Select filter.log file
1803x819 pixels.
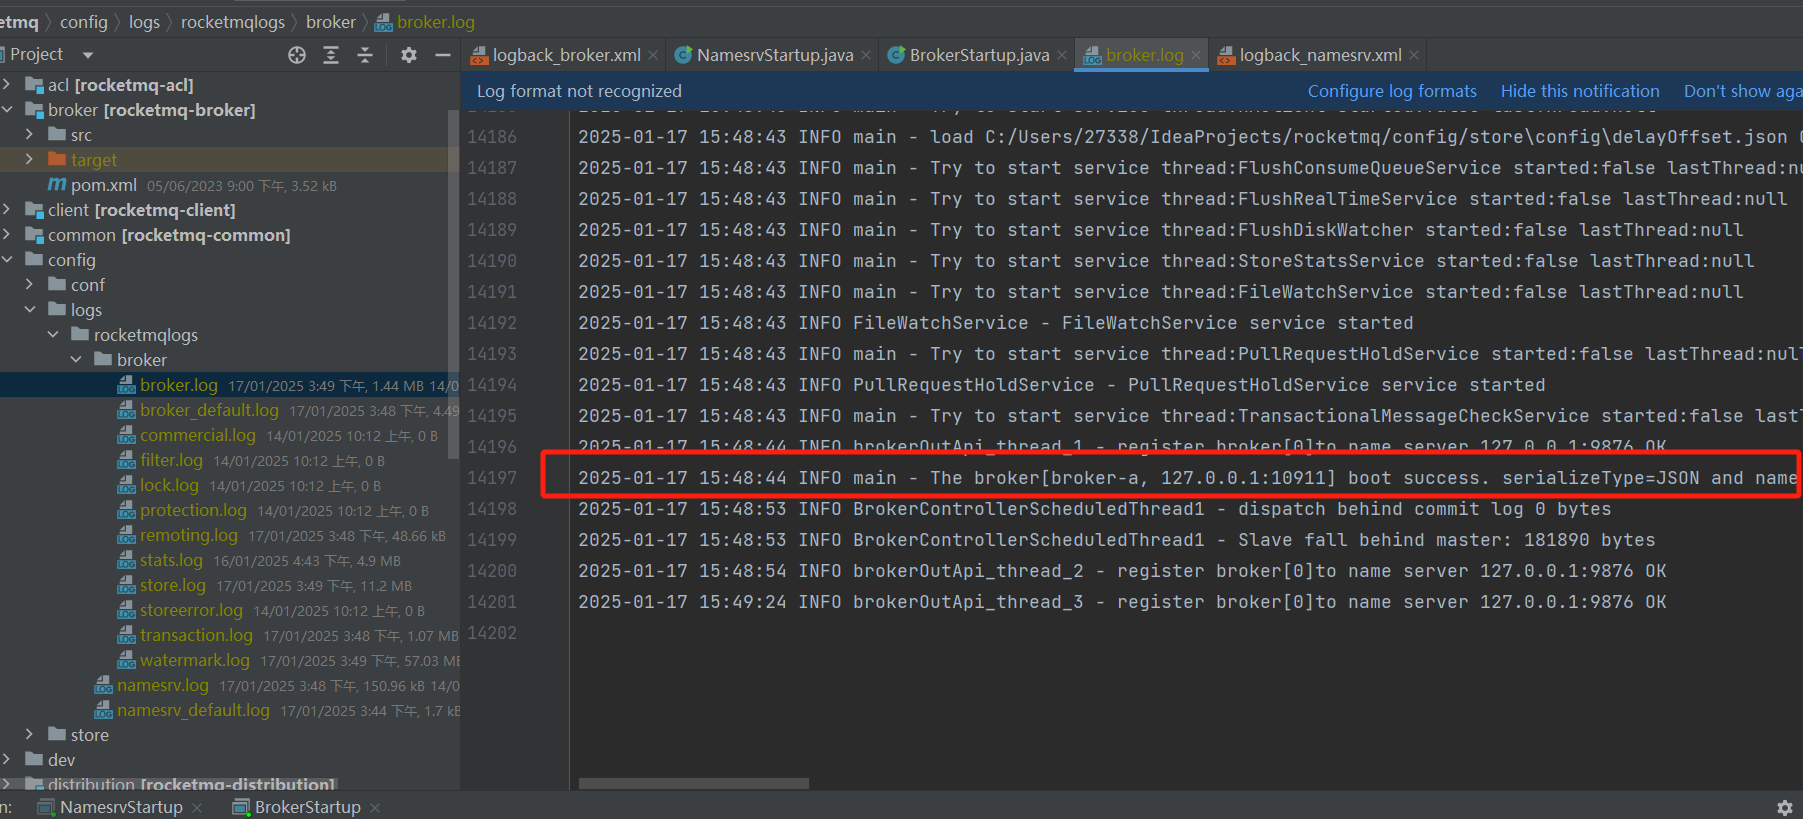point(171,460)
